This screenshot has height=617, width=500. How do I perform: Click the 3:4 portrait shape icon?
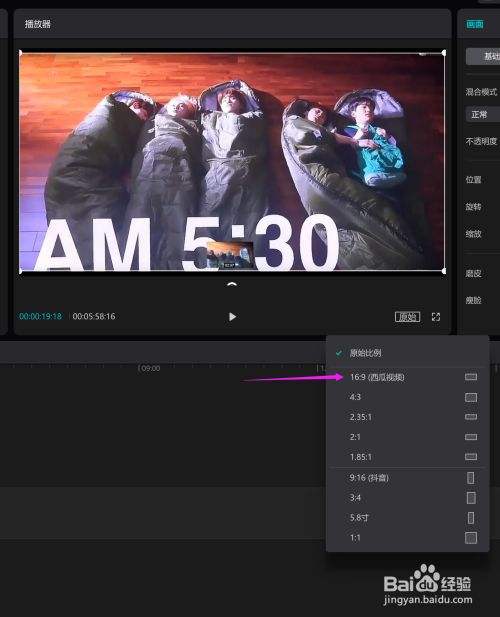471,498
